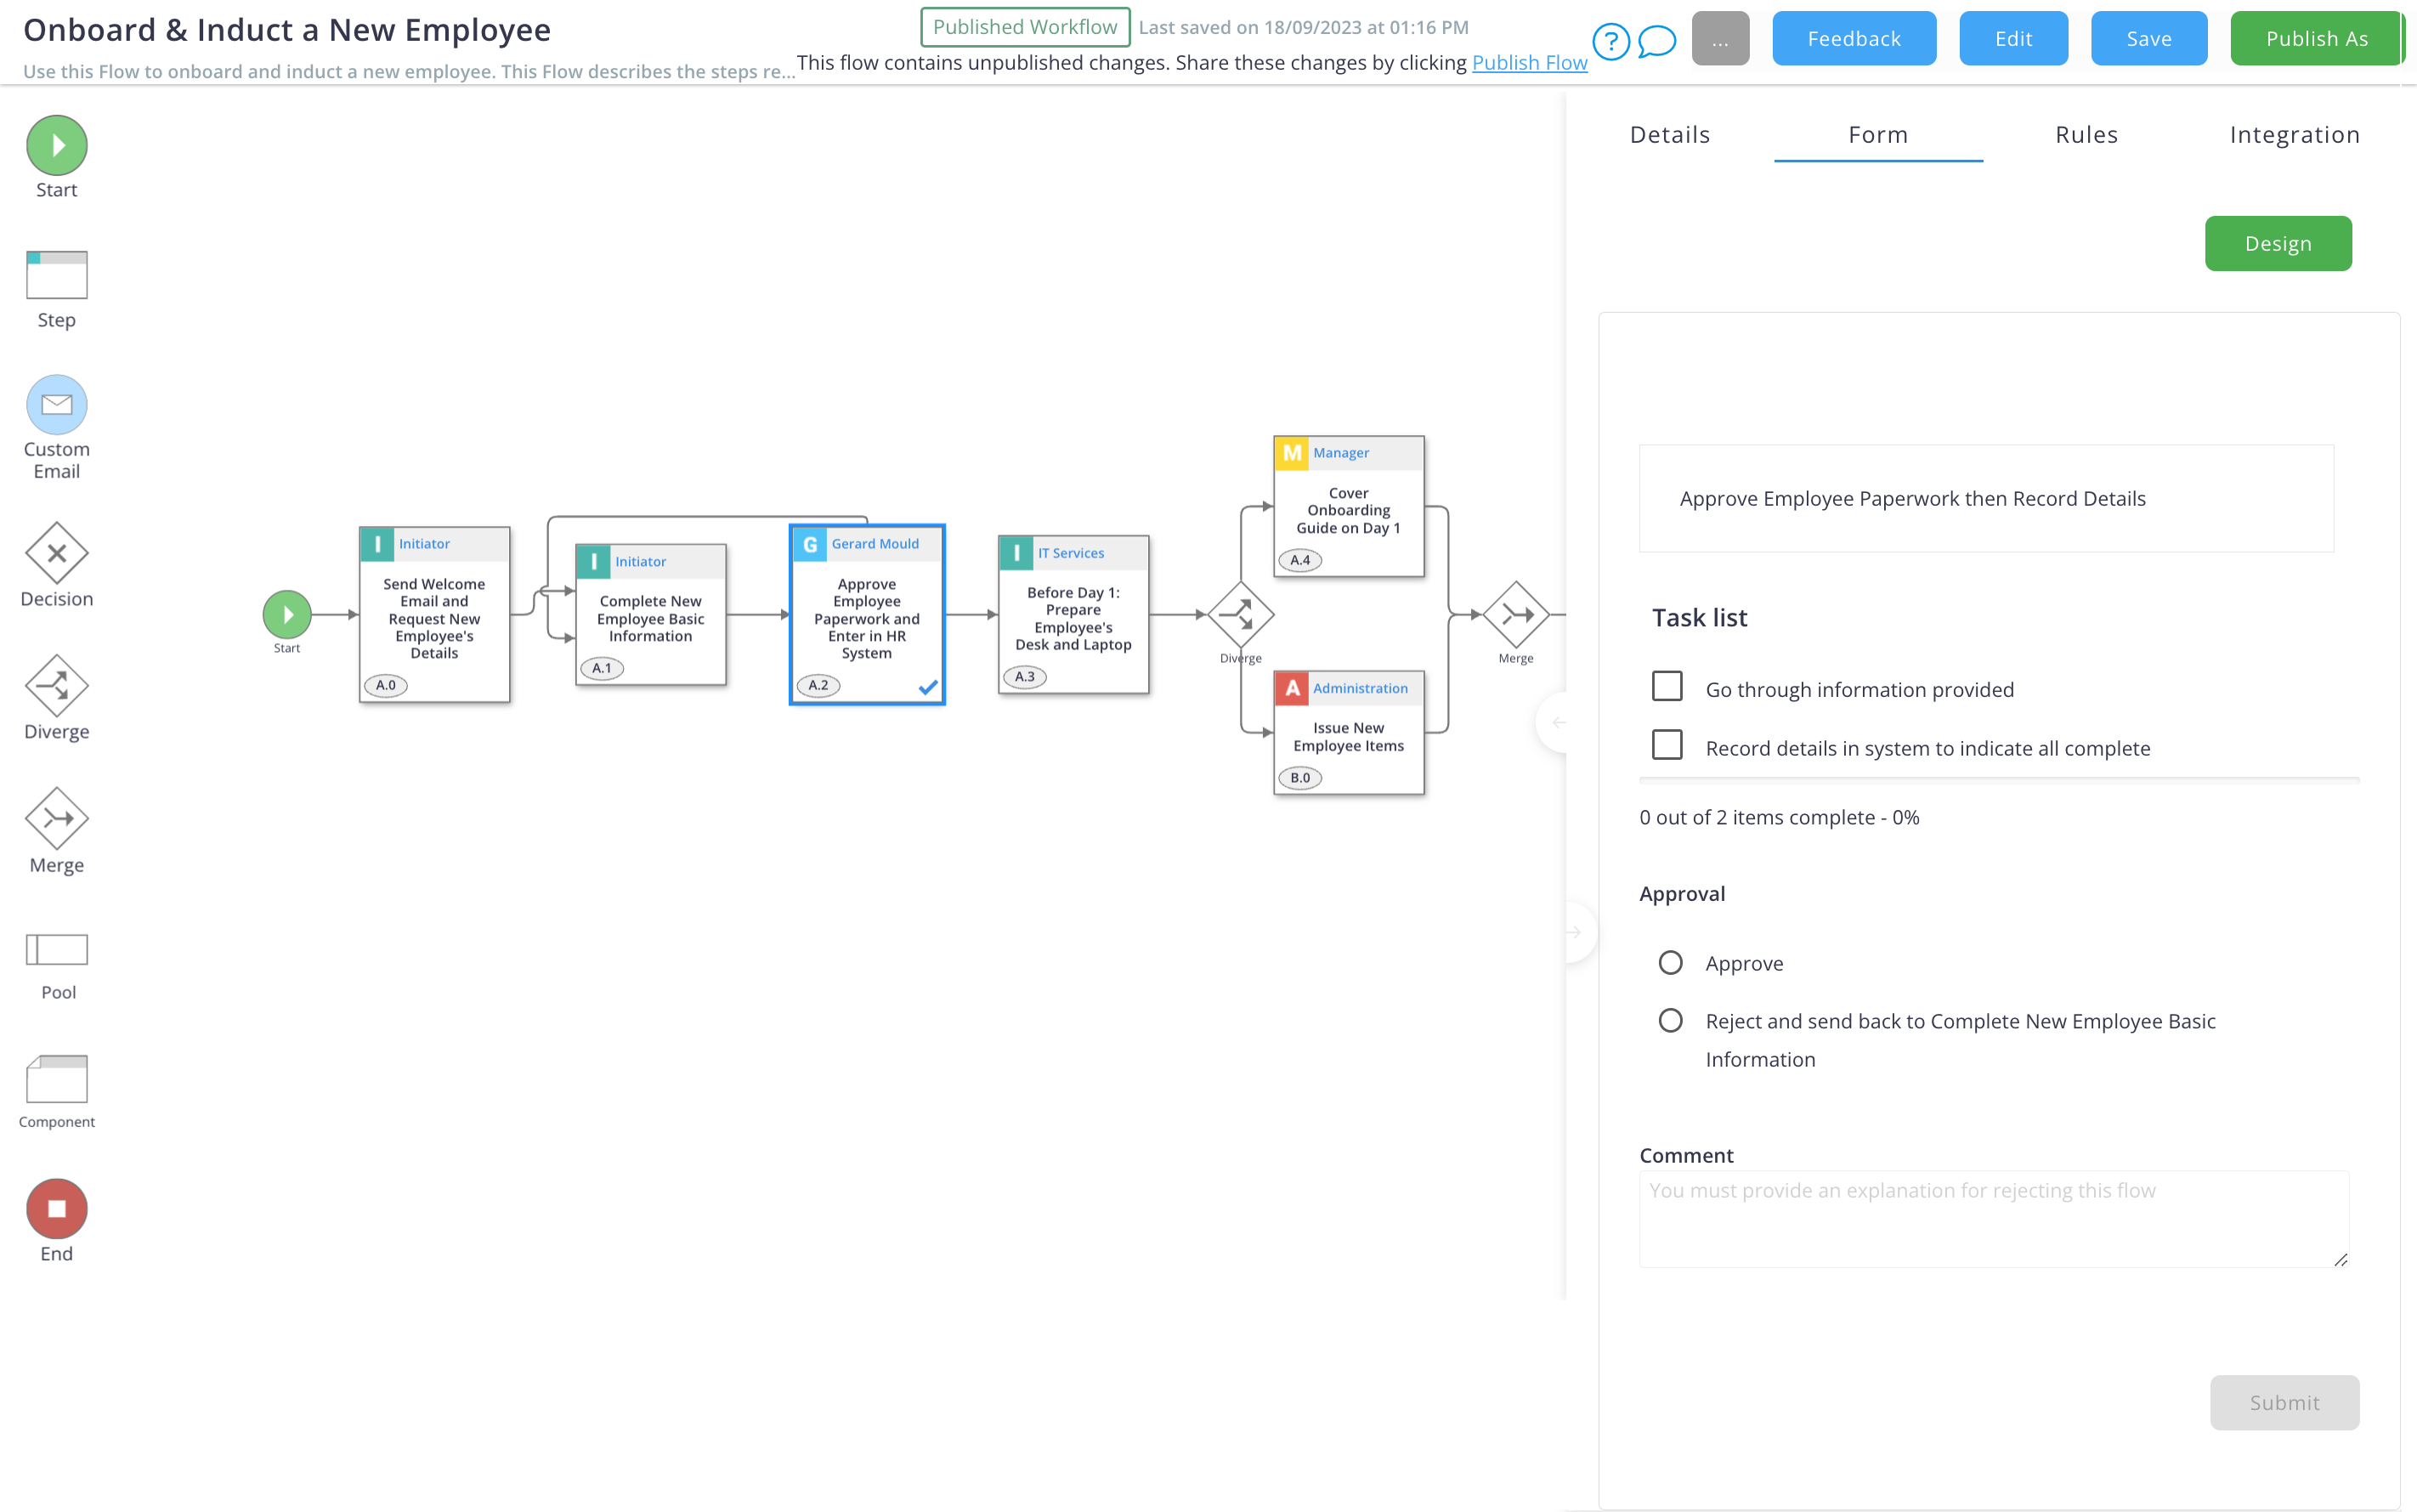Screen dimensions: 2417x1512
Task: Select the Step element in palette
Action: [56, 275]
